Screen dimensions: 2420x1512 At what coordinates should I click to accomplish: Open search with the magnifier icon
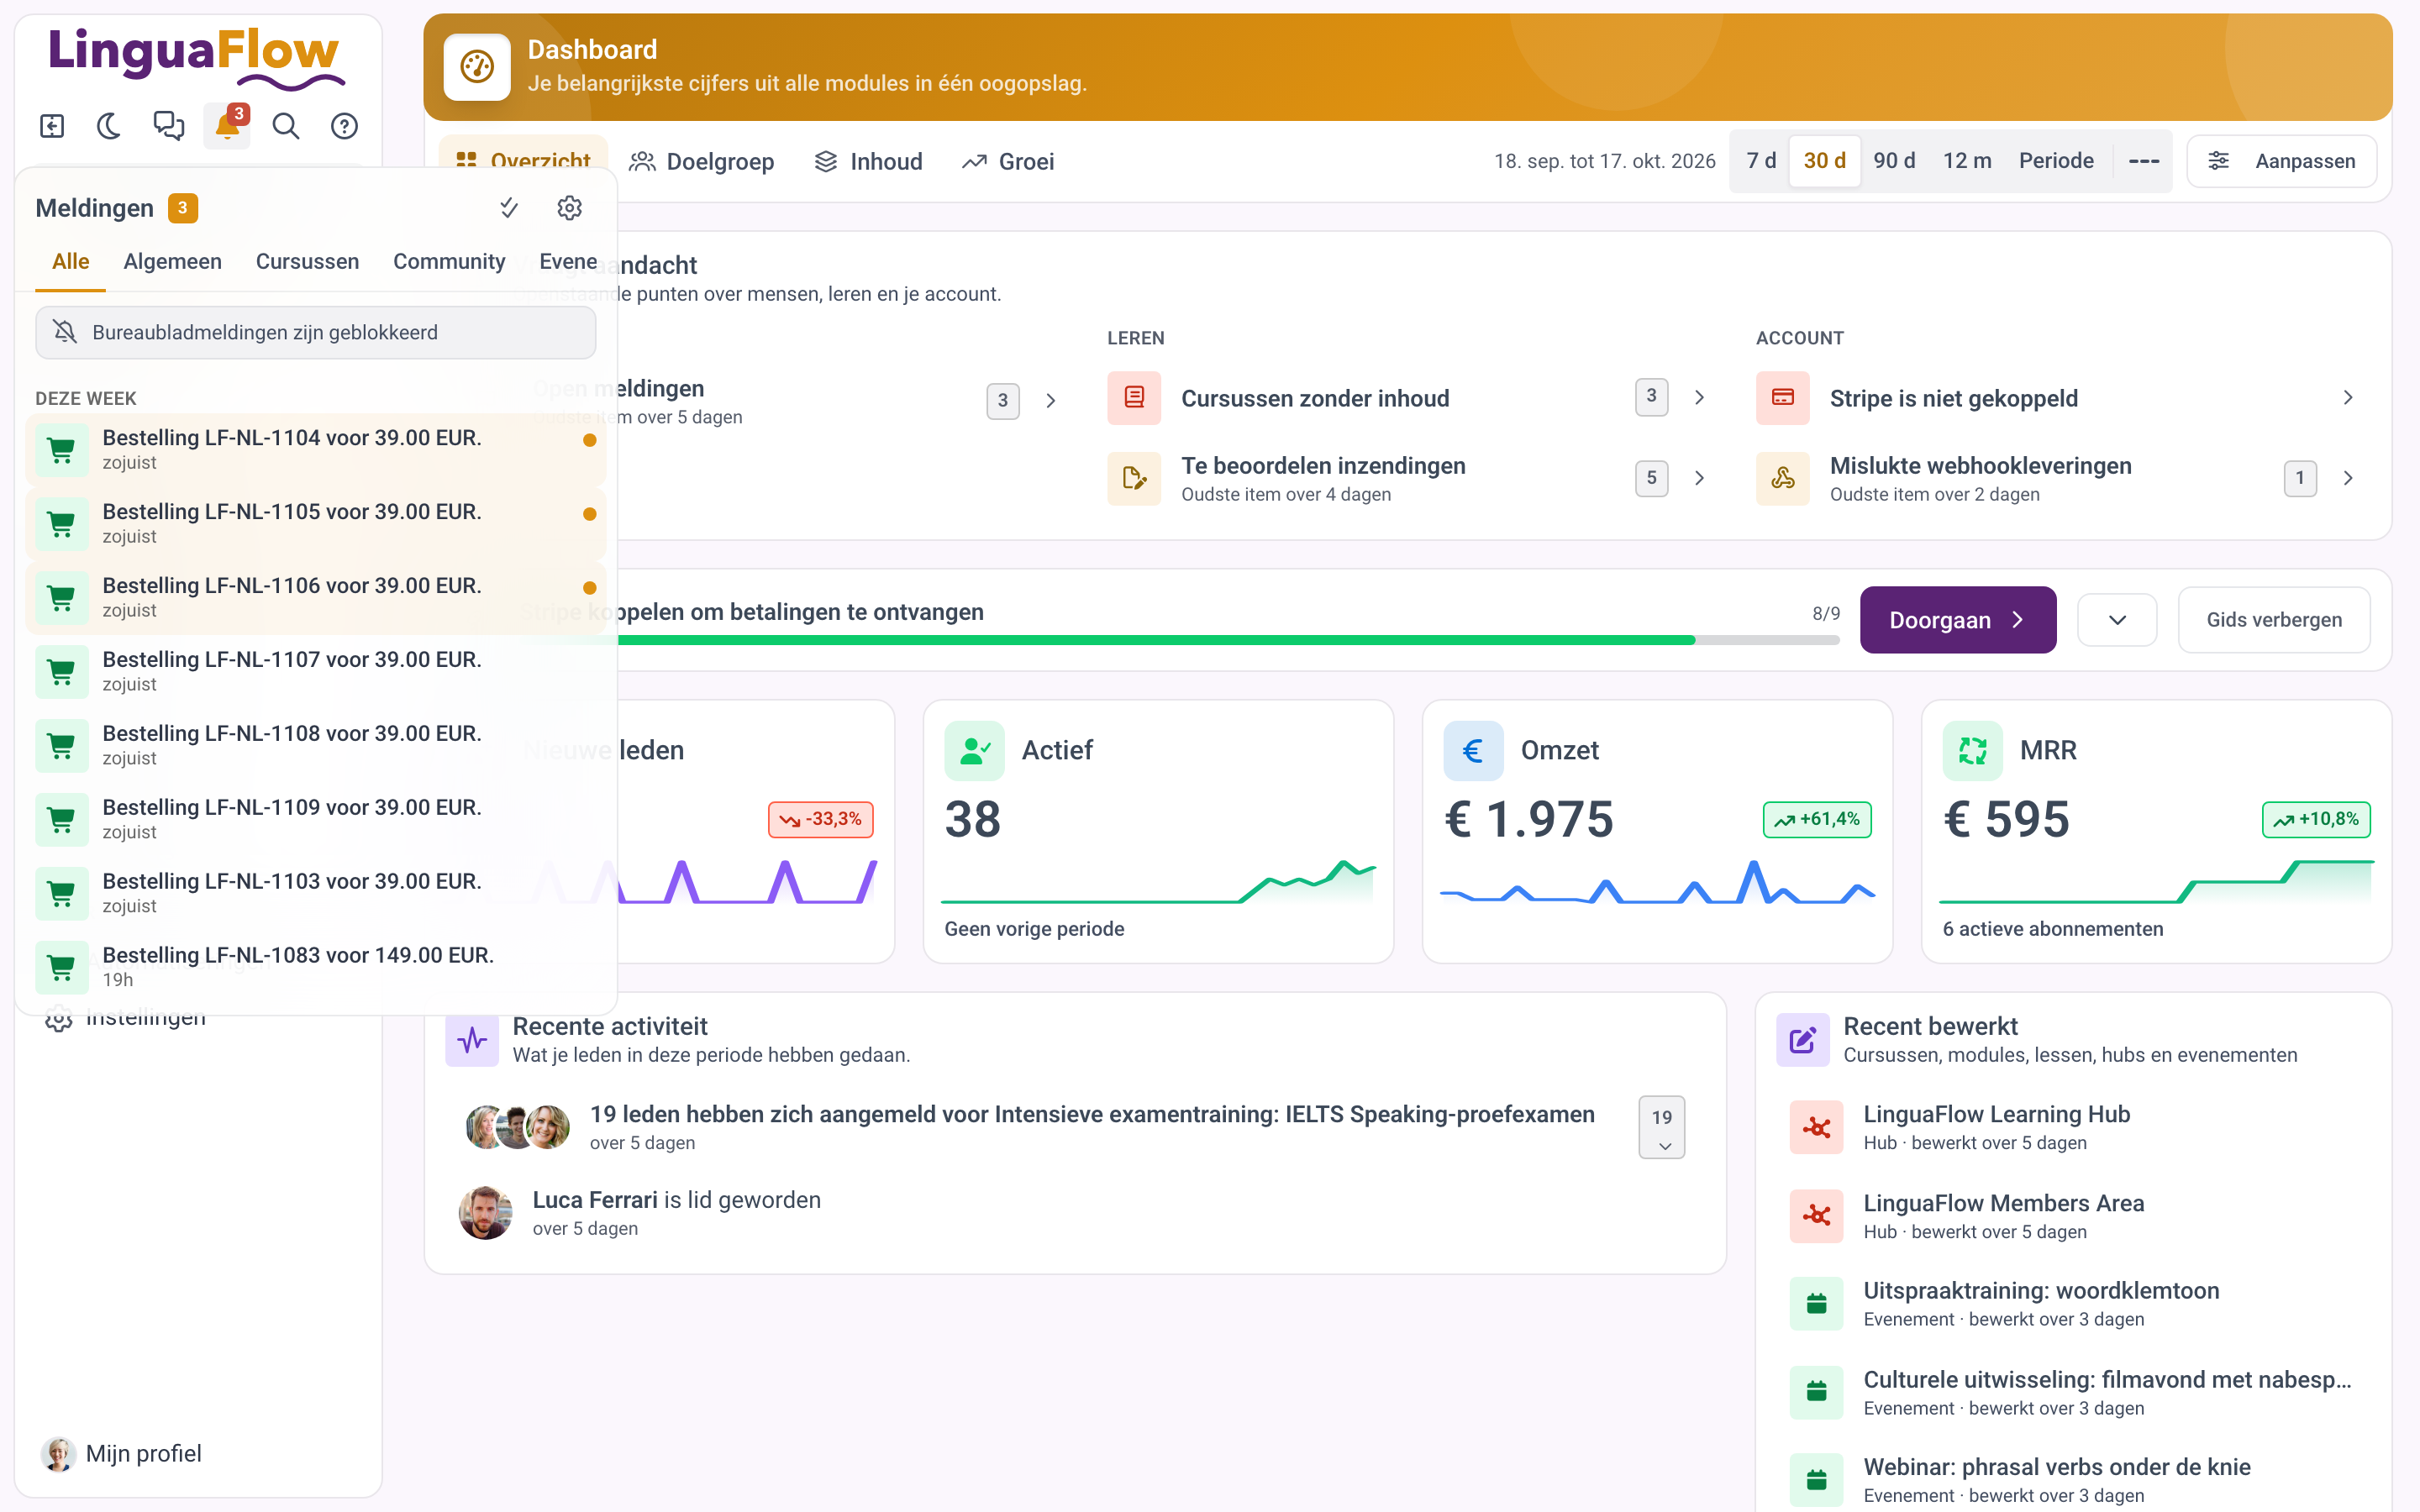[286, 126]
